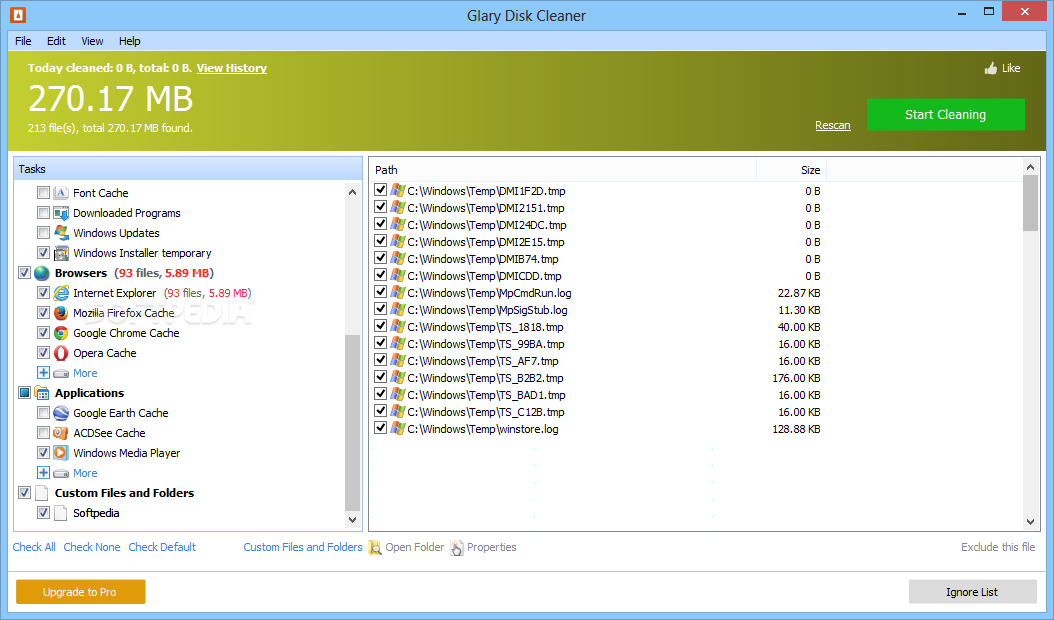Open the File menu
This screenshot has height=620, width=1054.
24,41
